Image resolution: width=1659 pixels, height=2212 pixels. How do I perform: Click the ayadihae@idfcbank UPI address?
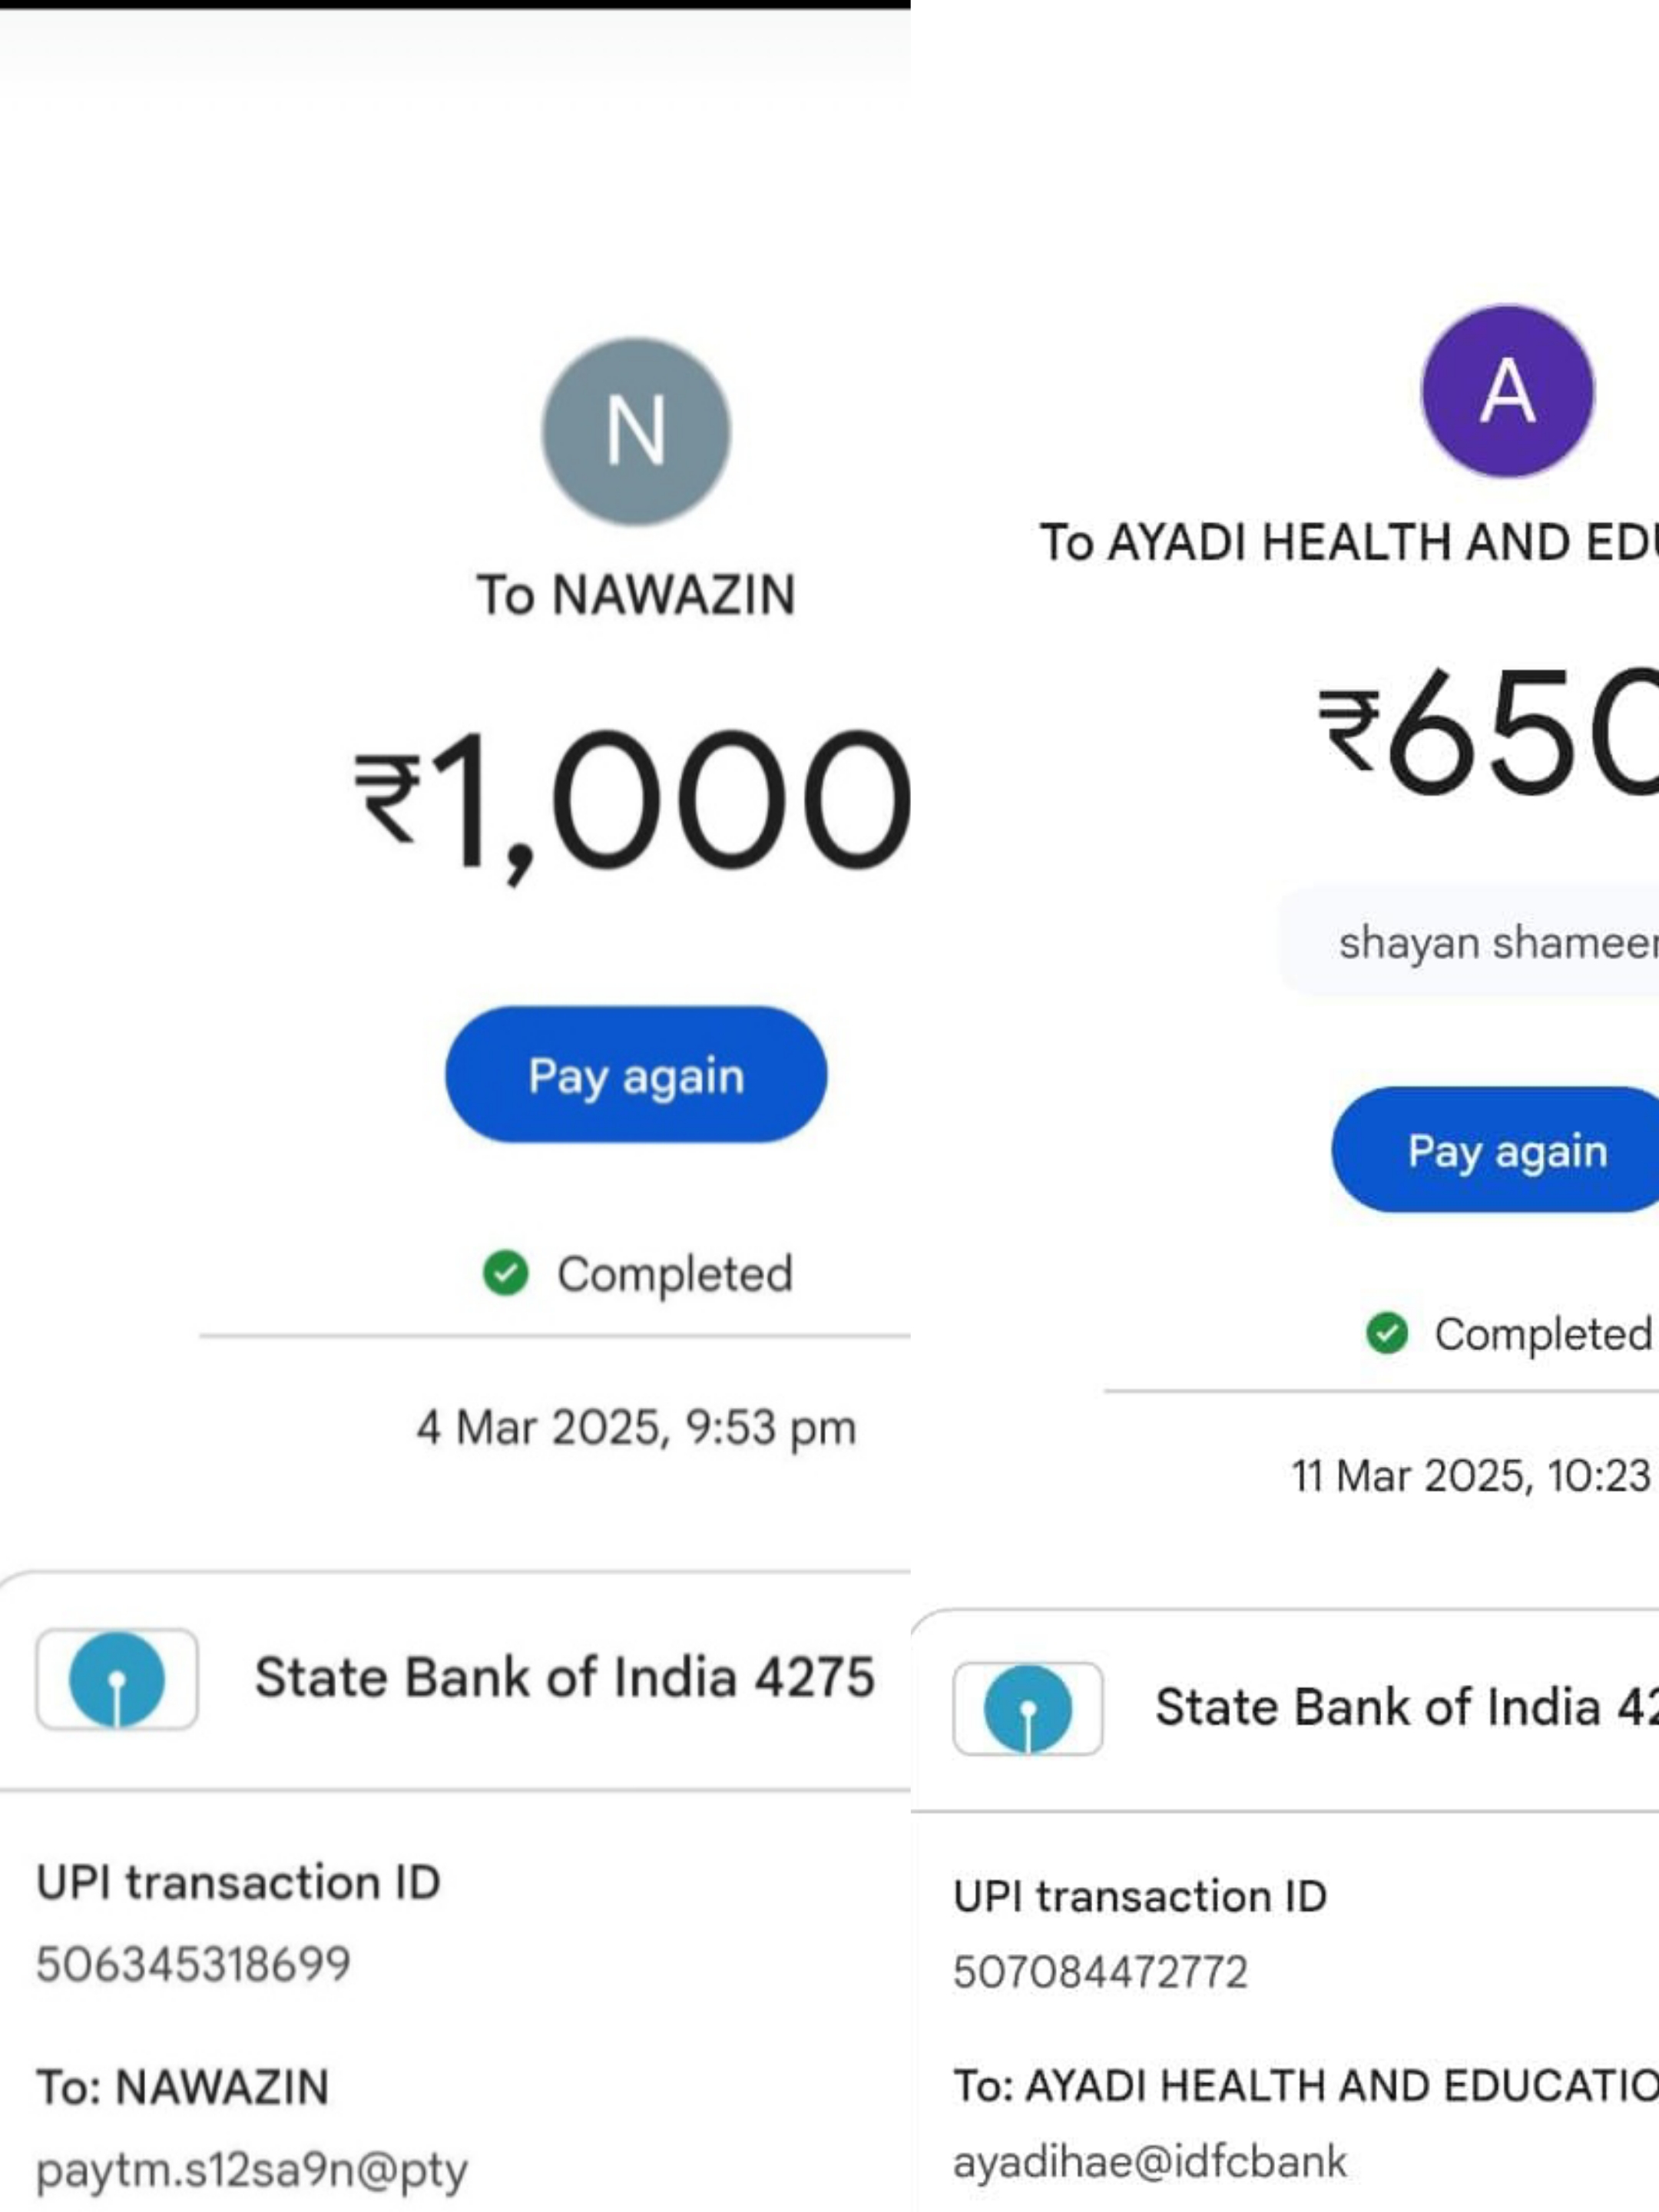pyautogui.click(x=1150, y=2162)
